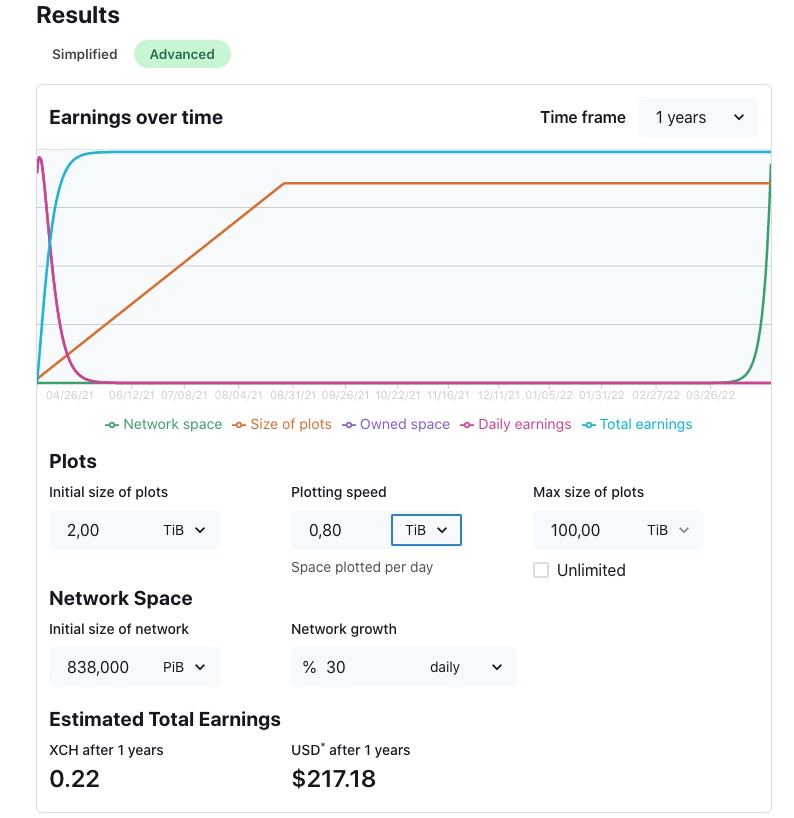Viewport: 794px width, 818px height.
Task: Open Plotting speed TiB unit dropdown
Action: (x=426, y=530)
